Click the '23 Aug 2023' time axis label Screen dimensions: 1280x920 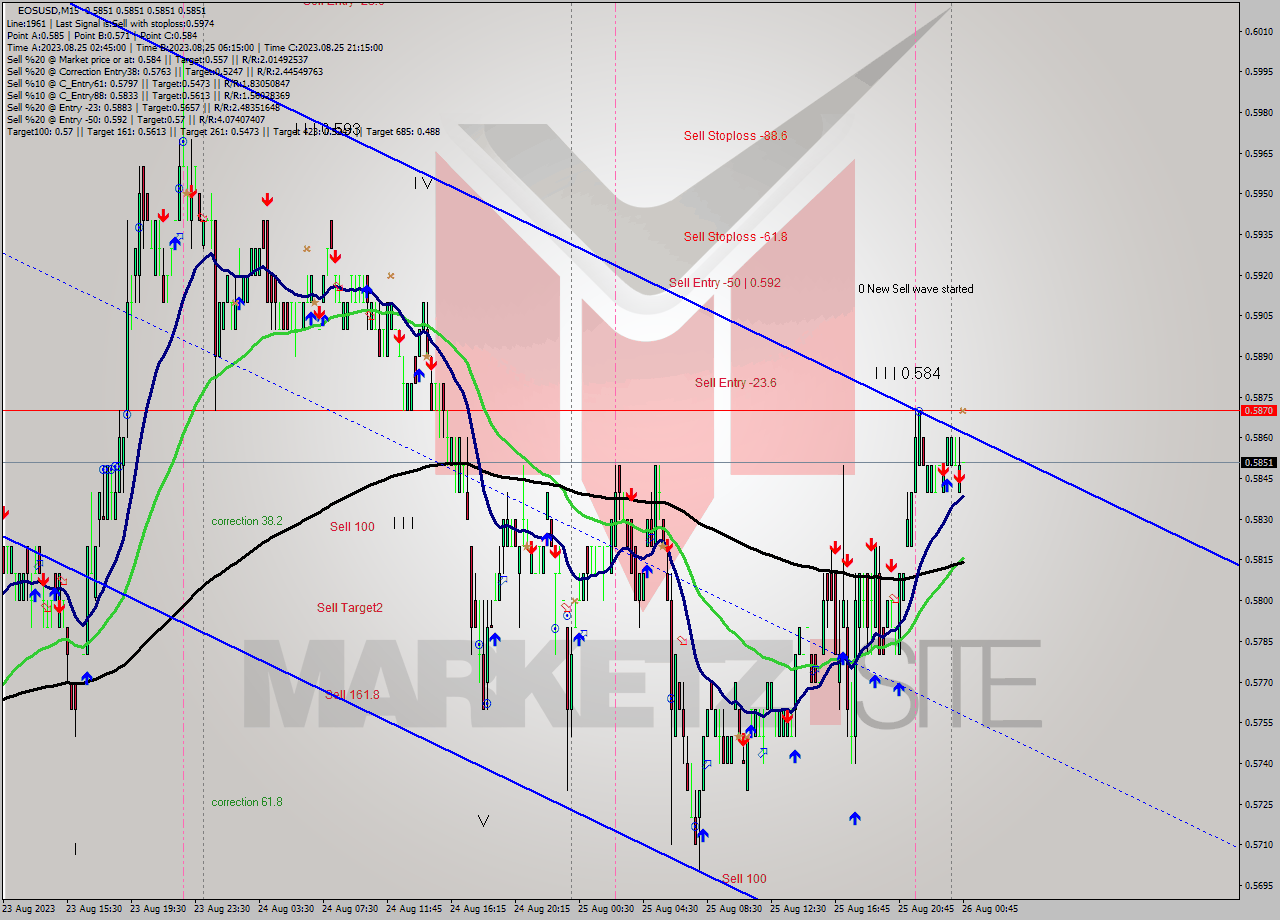pyautogui.click(x=29, y=909)
